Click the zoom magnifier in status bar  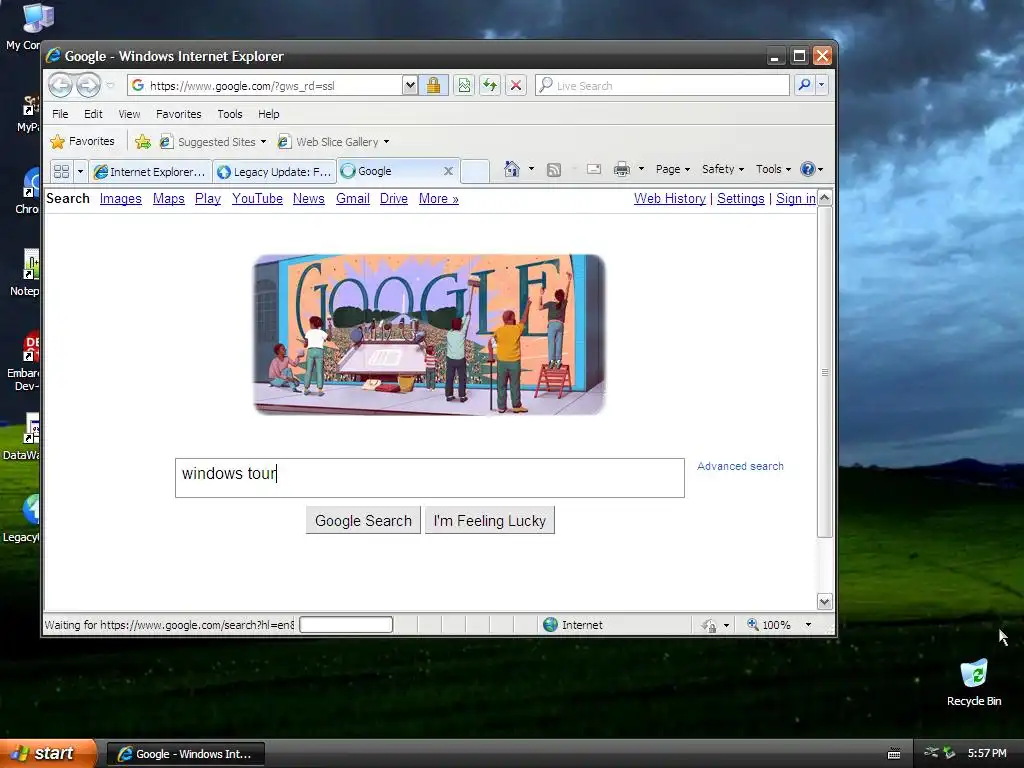[752, 624]
